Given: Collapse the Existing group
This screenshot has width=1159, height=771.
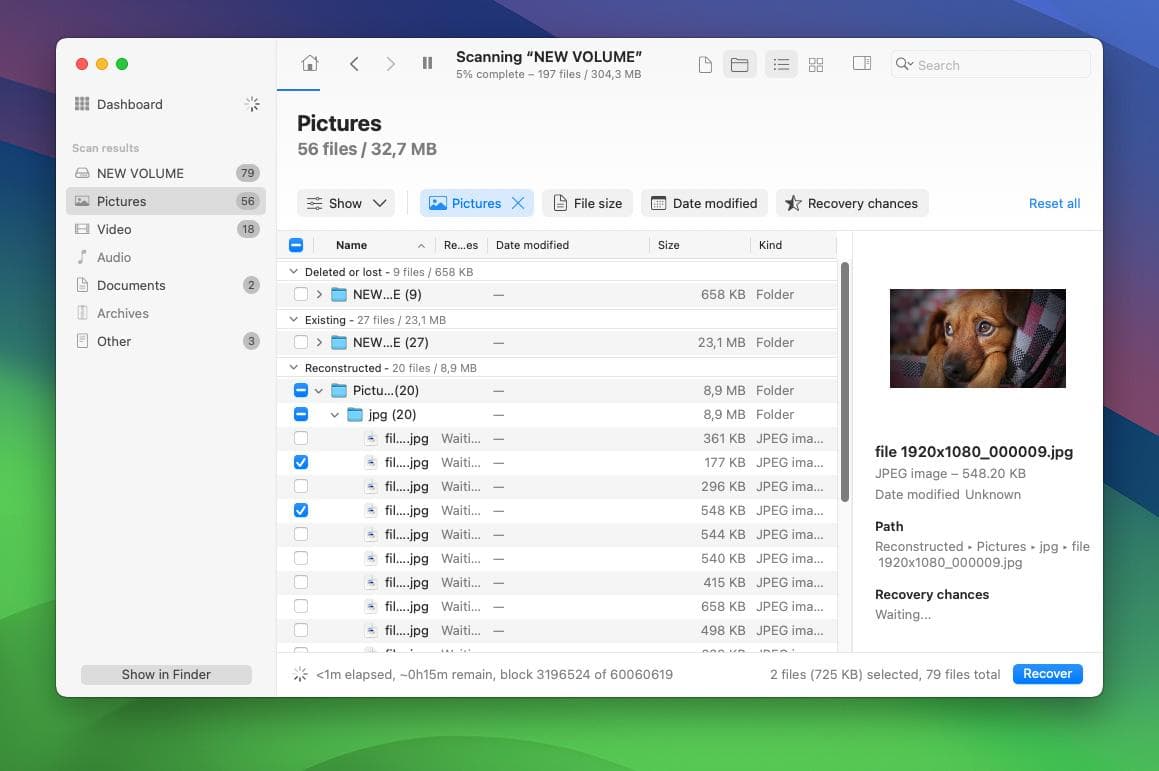Looking at the screenshot, I should pos(293,320).
